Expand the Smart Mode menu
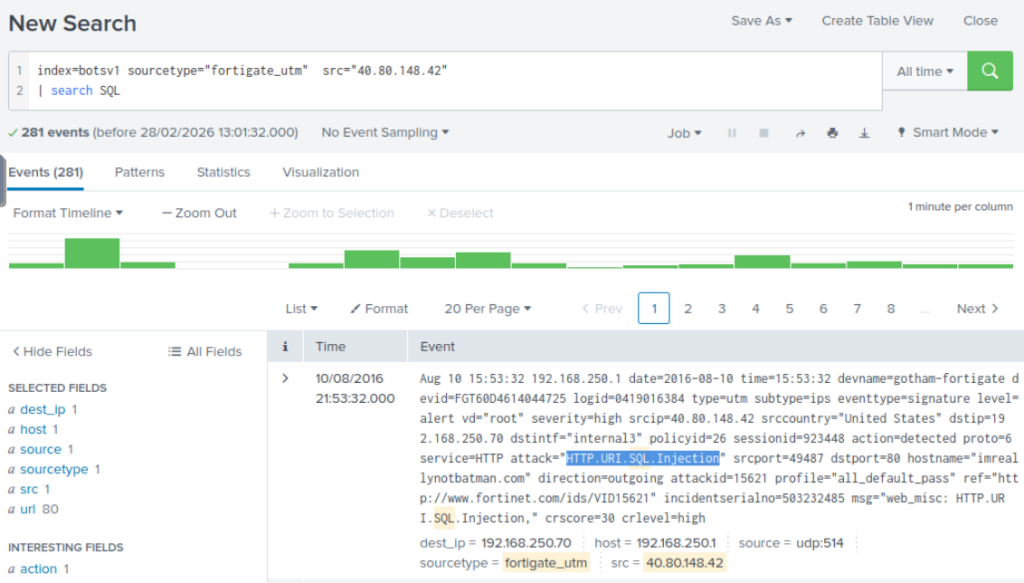Viewport: 1024px width, 583px height. coord(948,133)
